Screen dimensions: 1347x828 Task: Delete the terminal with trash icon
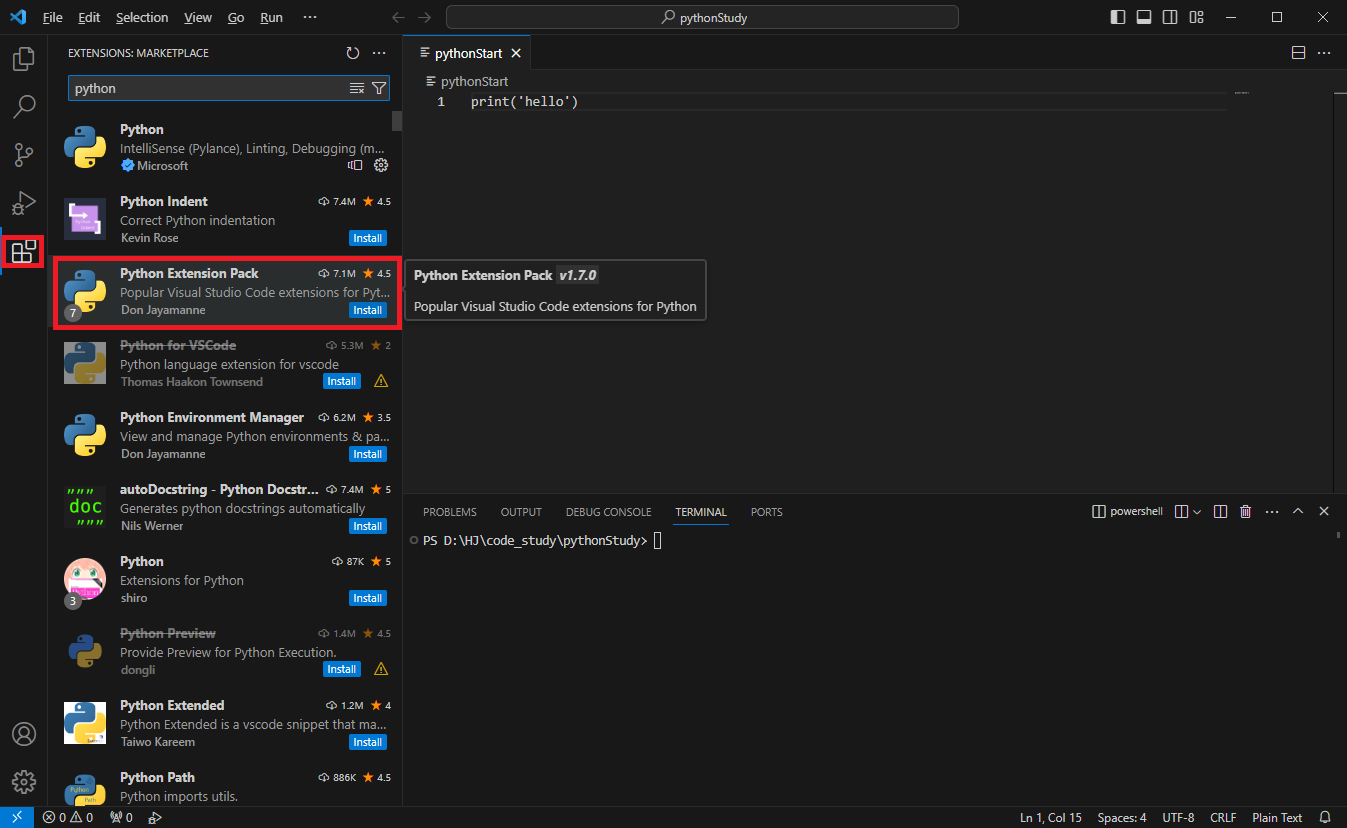tap(1246, 512)
